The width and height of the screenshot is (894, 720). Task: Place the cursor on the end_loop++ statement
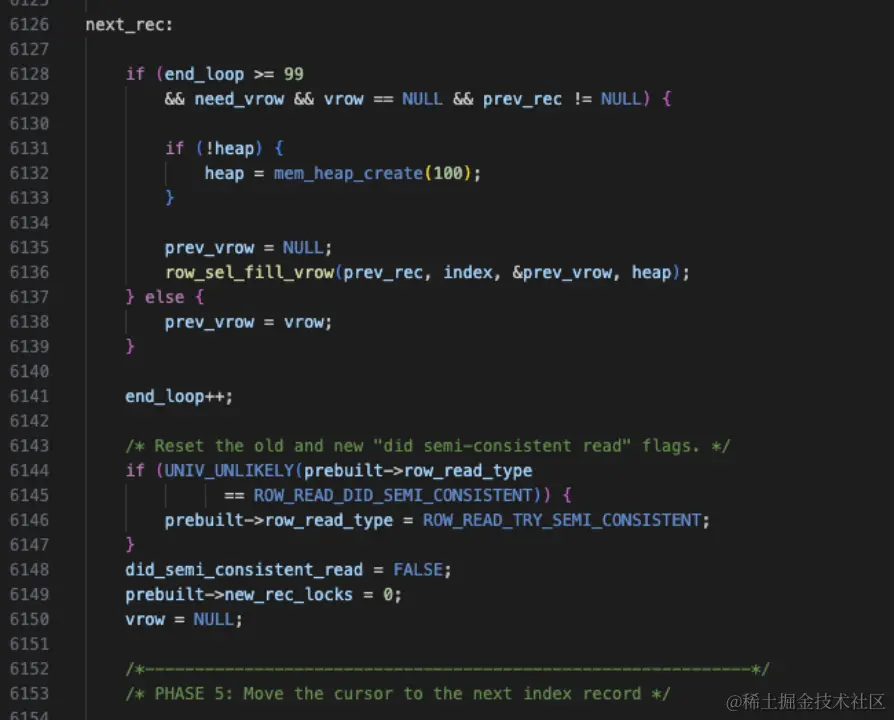click(179, 397)
